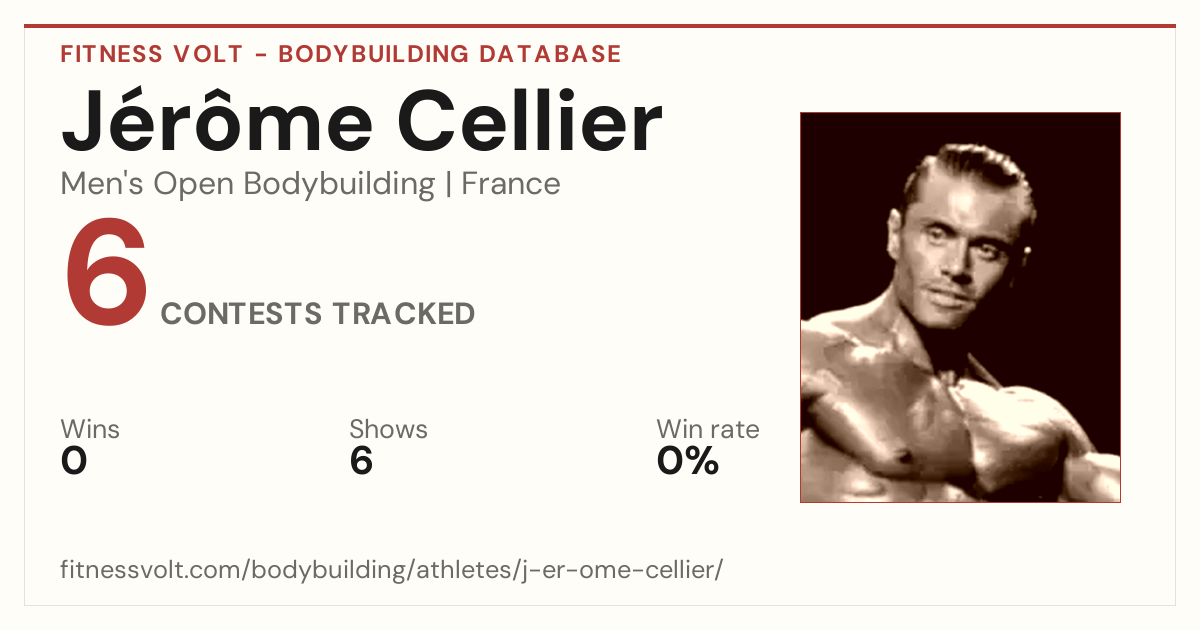Screen dimensions: 1200x630
Task: Click the "Shows" stat label
Action: [388, 430]
